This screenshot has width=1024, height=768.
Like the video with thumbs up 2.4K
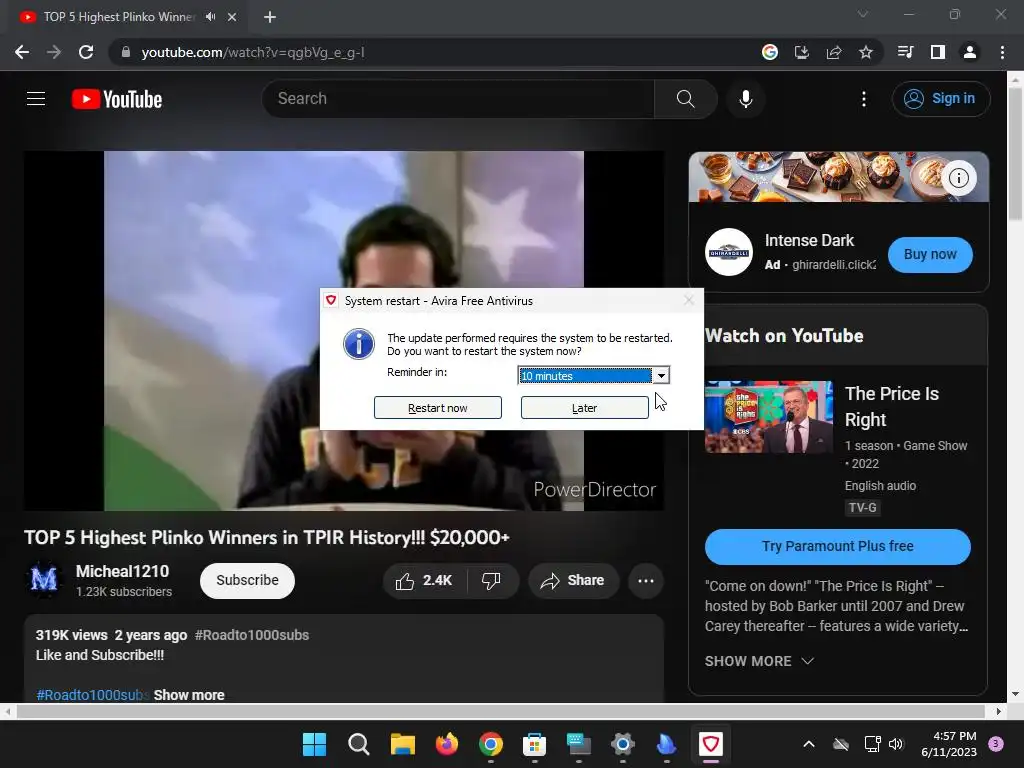(x=424, y=581)
